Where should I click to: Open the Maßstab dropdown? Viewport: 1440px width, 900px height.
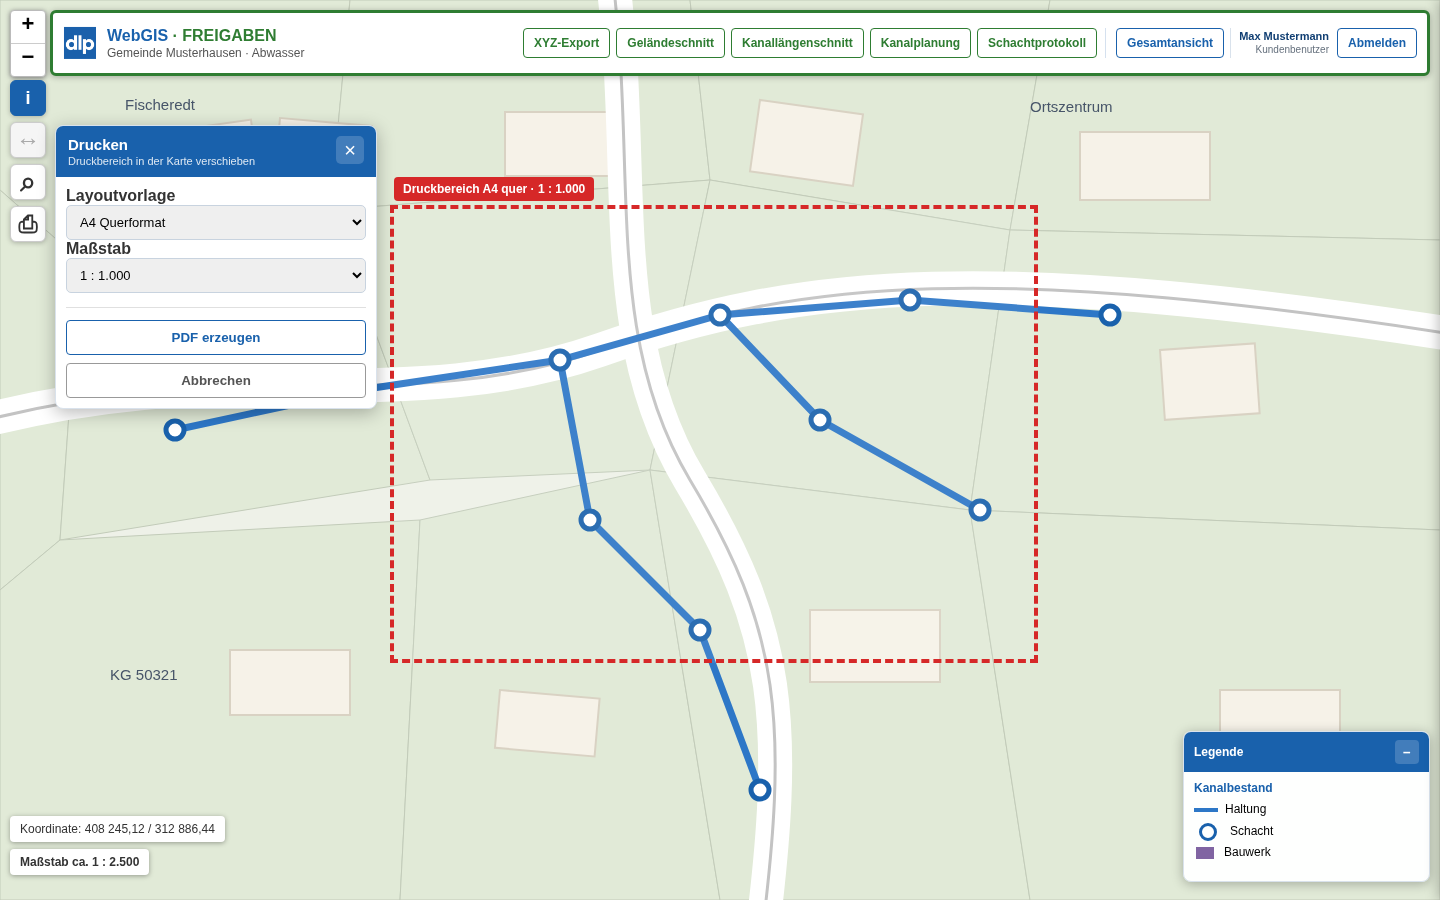pyautogui.click(x=216, y=275)
